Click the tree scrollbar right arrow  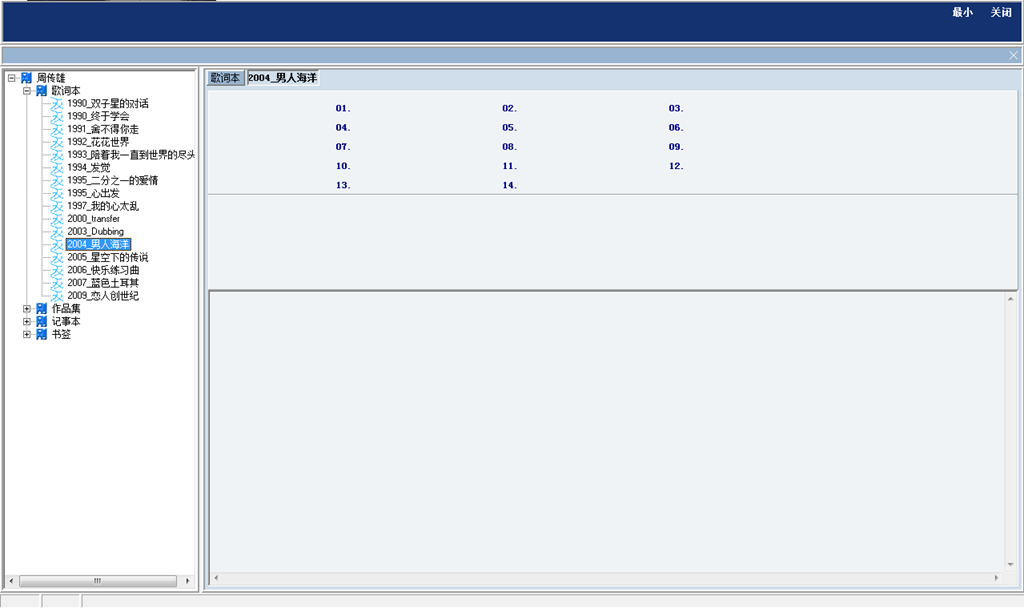[187, 581]
